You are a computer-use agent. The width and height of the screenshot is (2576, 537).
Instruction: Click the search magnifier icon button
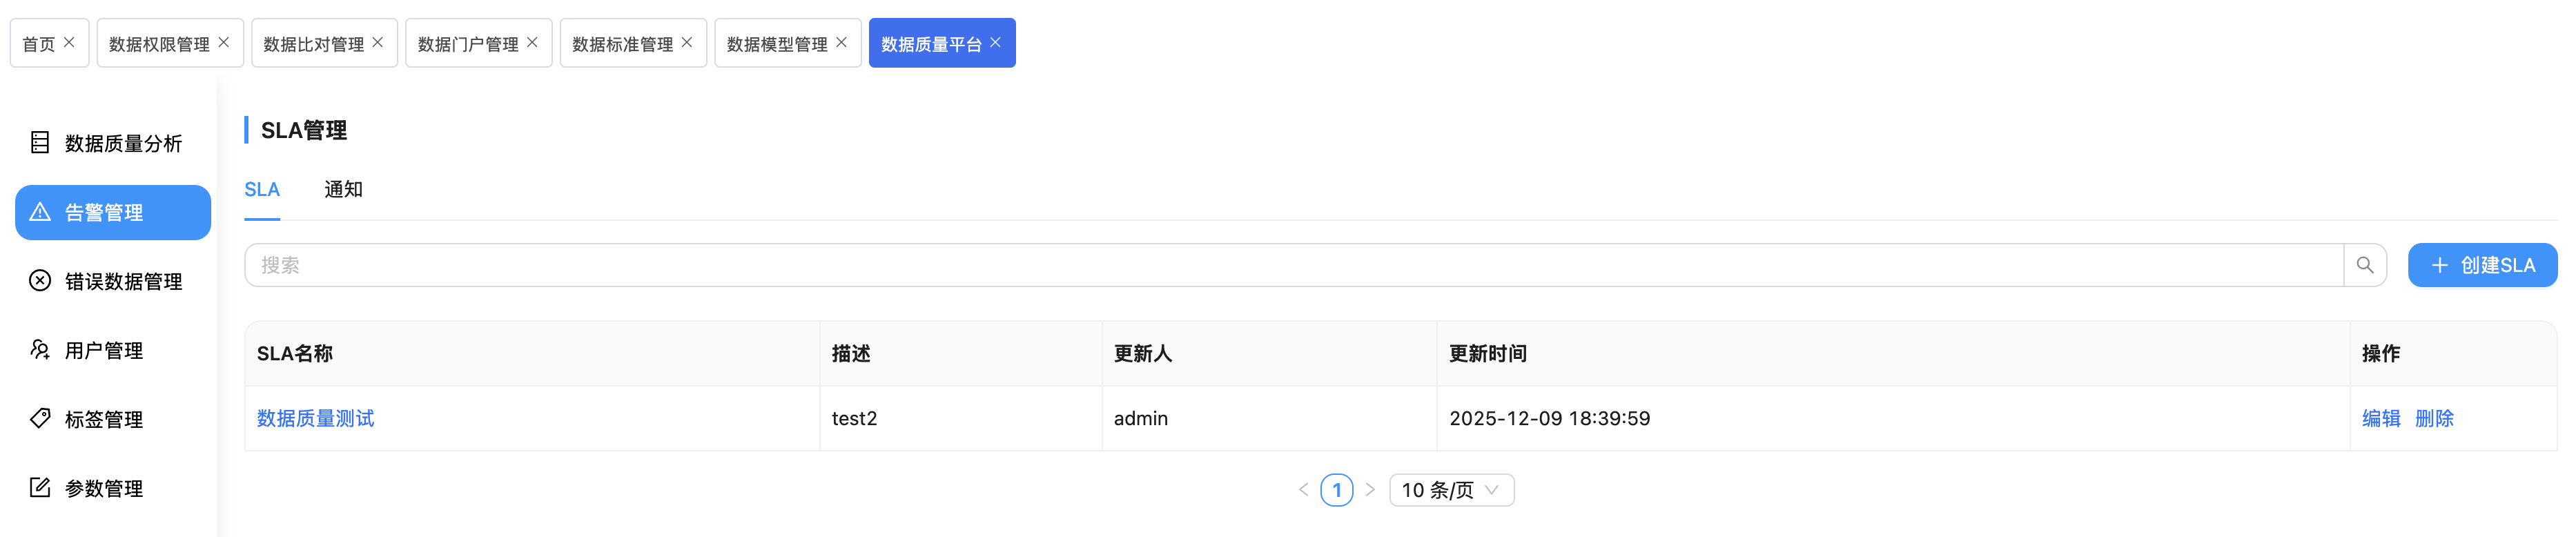(x=2364, y=265)
